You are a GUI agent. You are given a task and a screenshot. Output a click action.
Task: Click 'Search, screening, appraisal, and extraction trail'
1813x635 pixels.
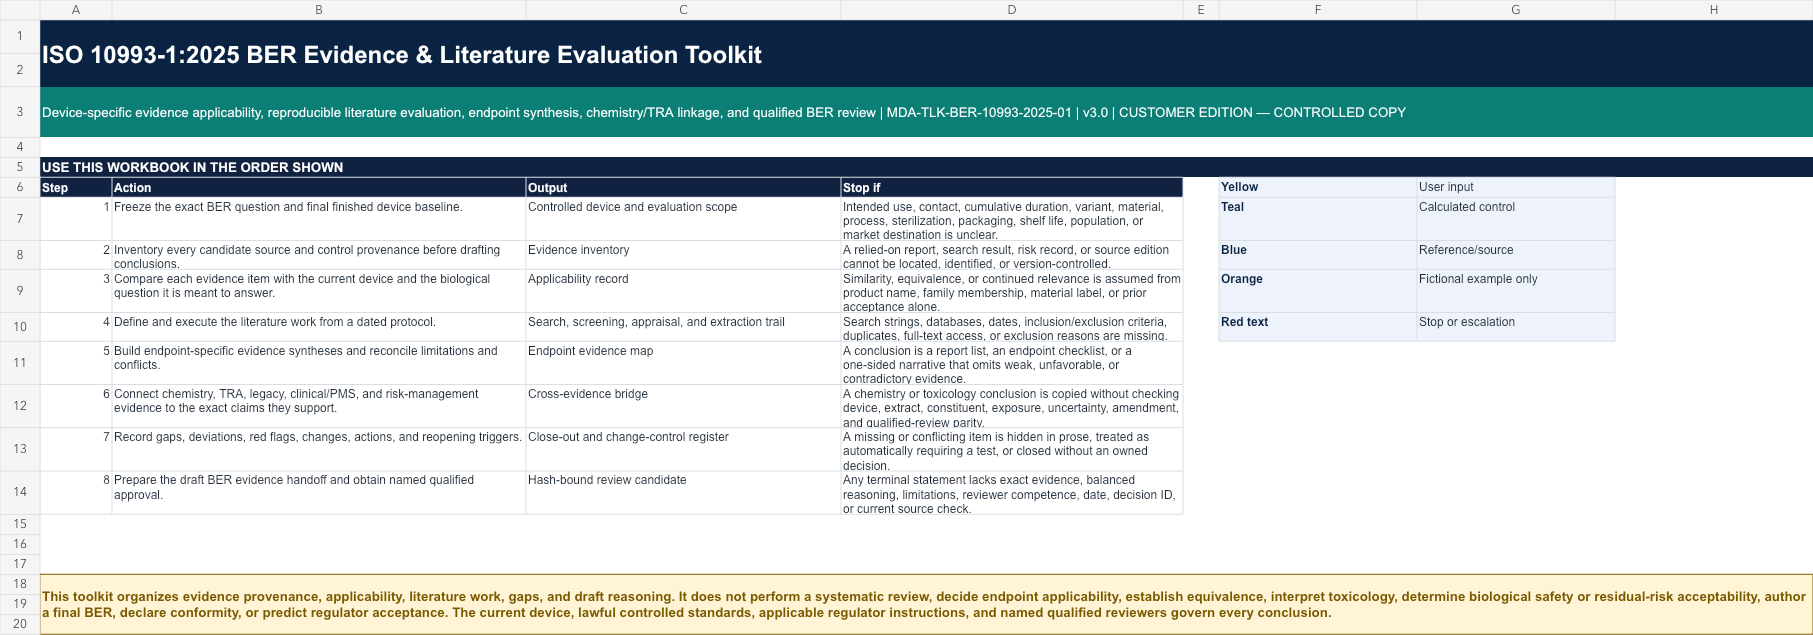[683, 327]
